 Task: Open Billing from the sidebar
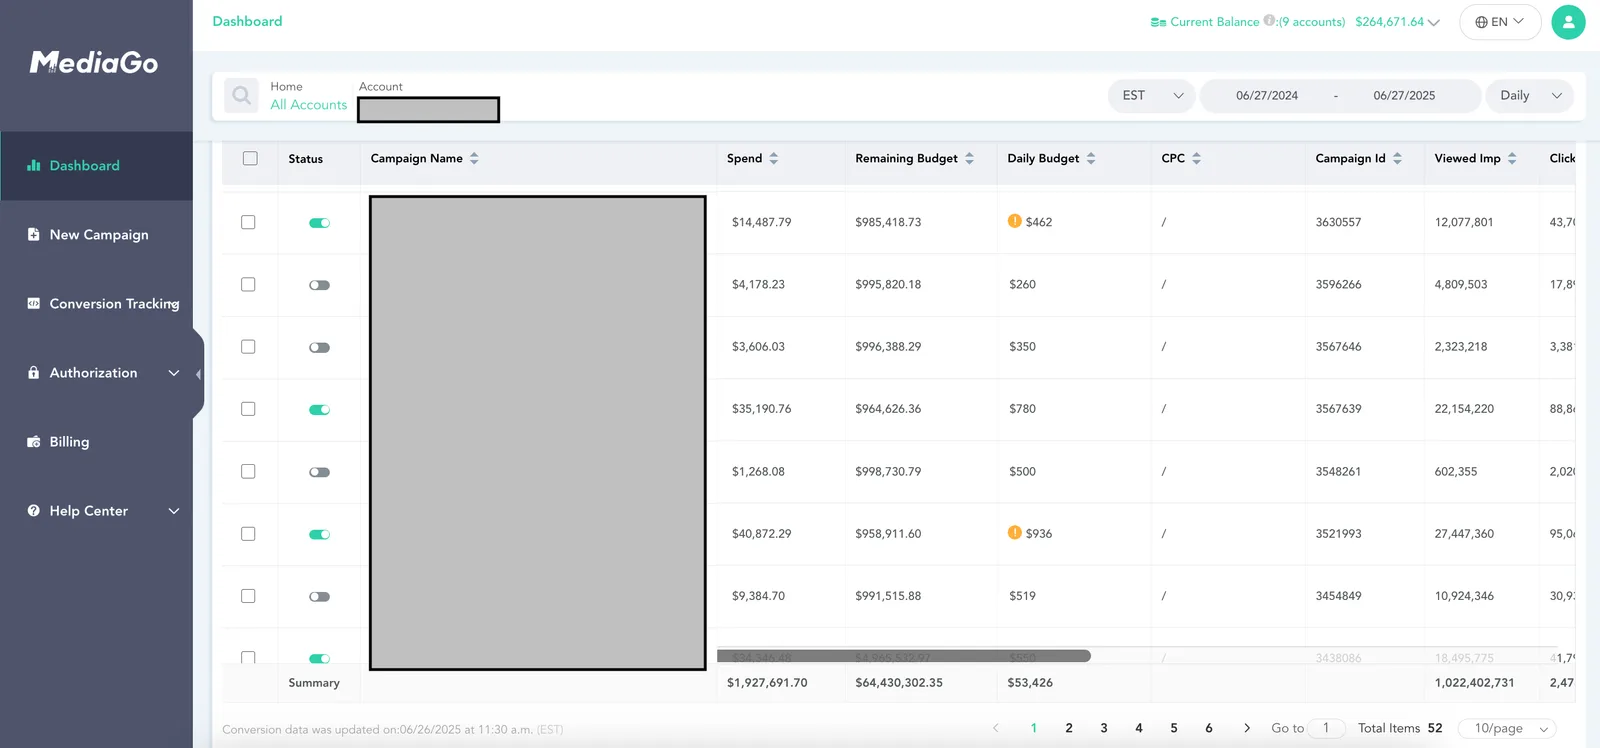(x=96, y=442)
